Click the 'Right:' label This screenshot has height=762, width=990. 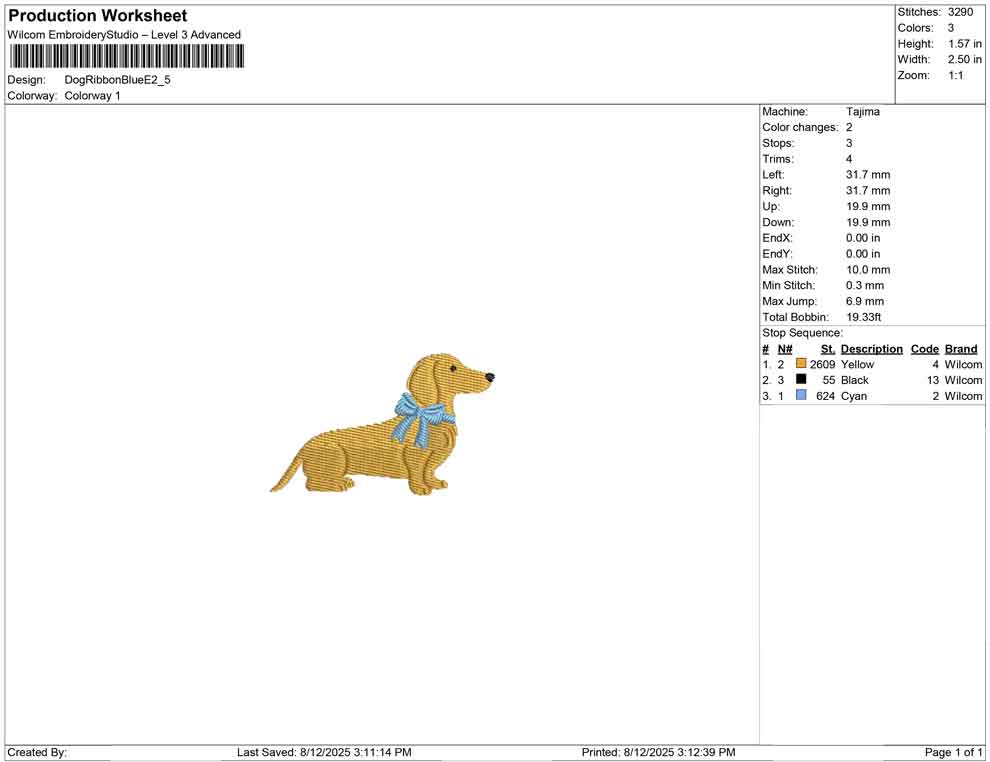point(777,191)
